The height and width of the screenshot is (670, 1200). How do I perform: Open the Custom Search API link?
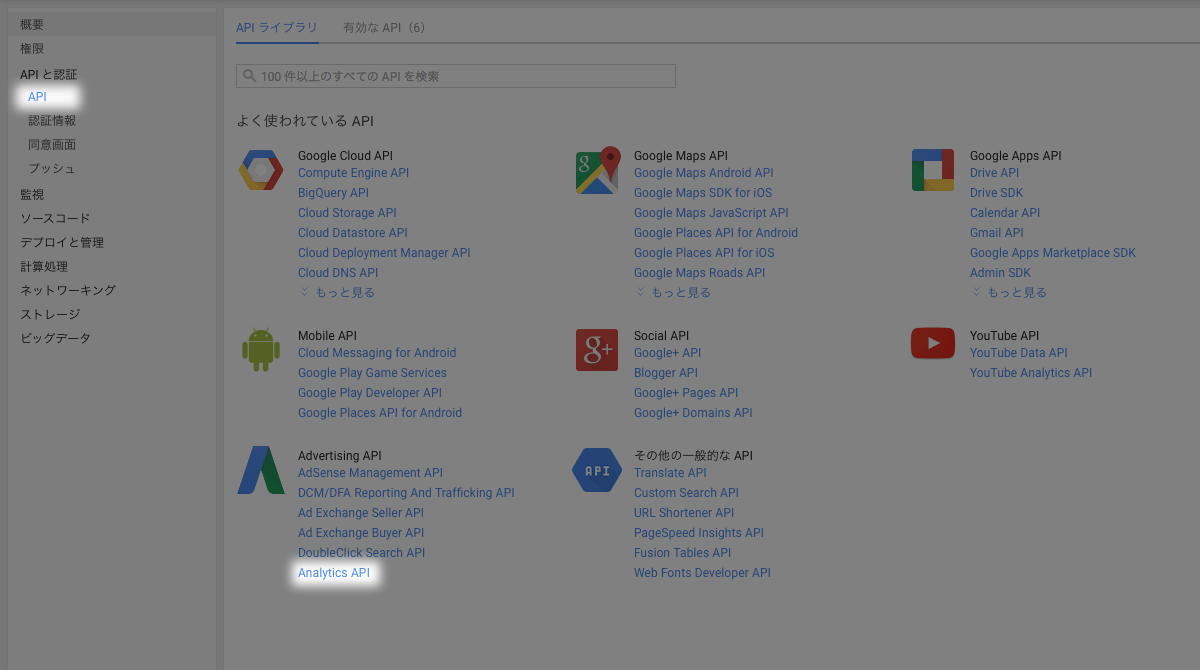[686, 493]
